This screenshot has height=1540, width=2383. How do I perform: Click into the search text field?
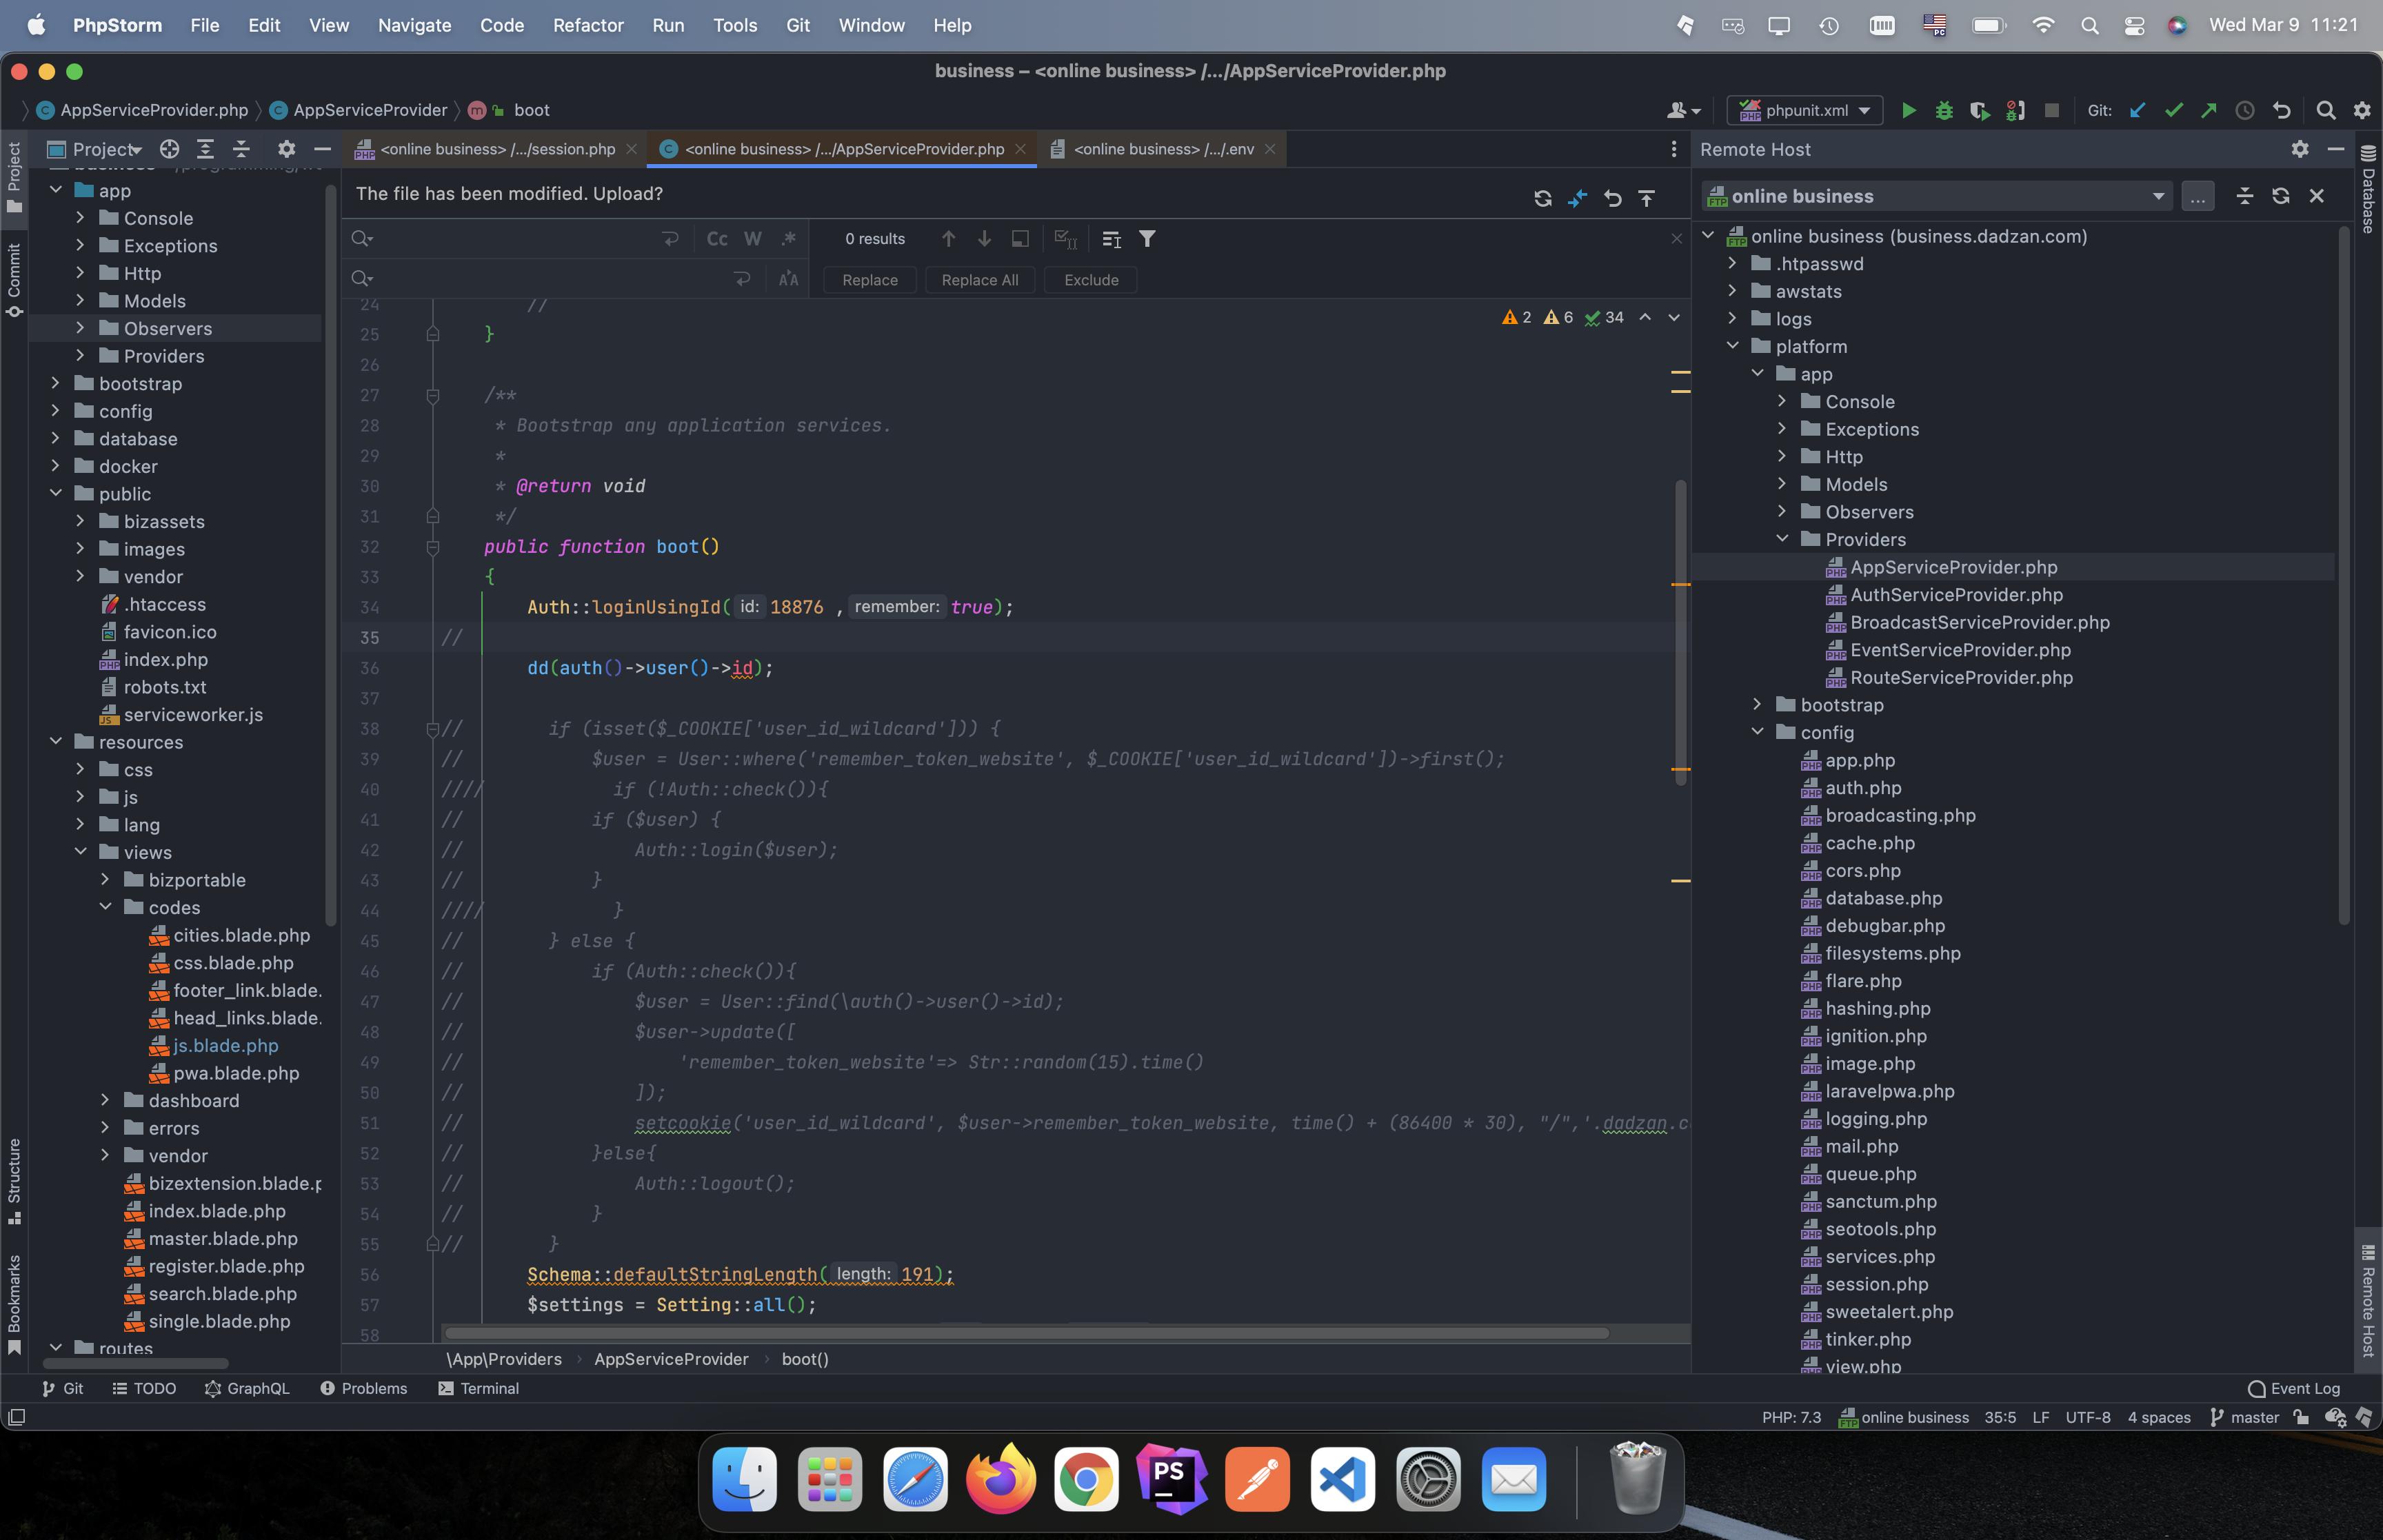tap(515, 239)
